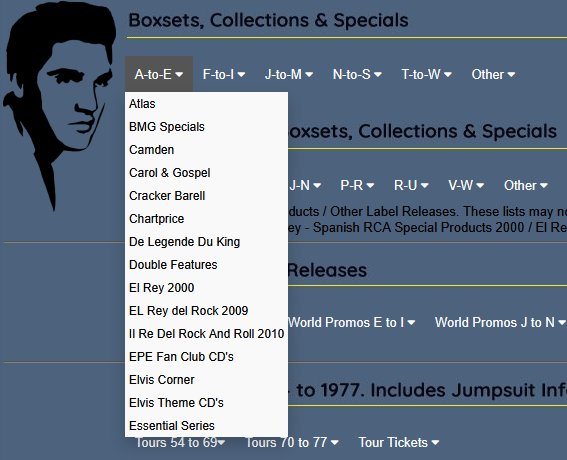Open the J-to-M dropdown
This screenshot has width=567, height=460.
[x=289, y=74]
